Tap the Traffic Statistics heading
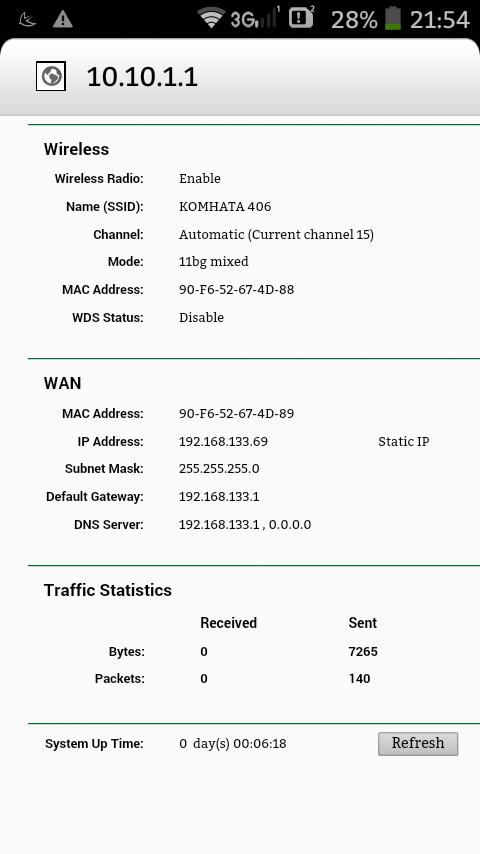The width and height of the screenshot is (480, 854). click(108, 590)
